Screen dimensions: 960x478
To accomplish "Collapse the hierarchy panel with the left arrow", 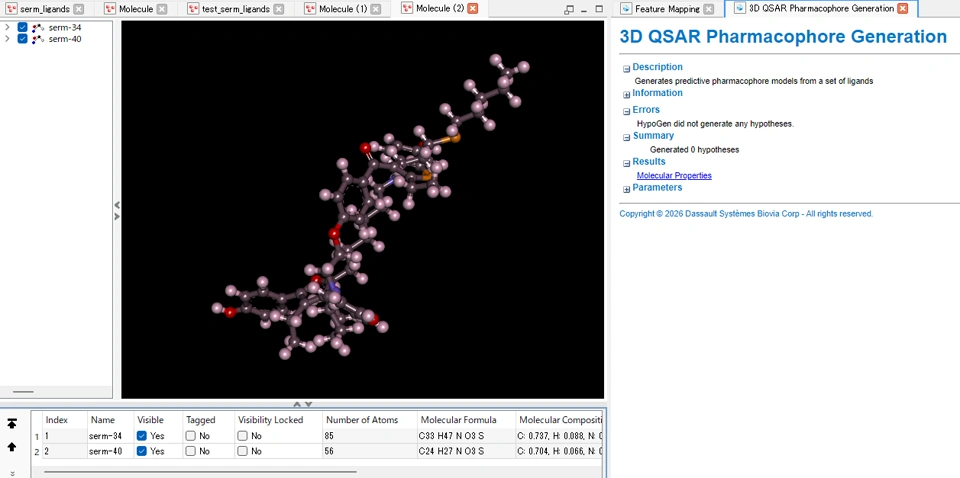I will tap(117, 205).
